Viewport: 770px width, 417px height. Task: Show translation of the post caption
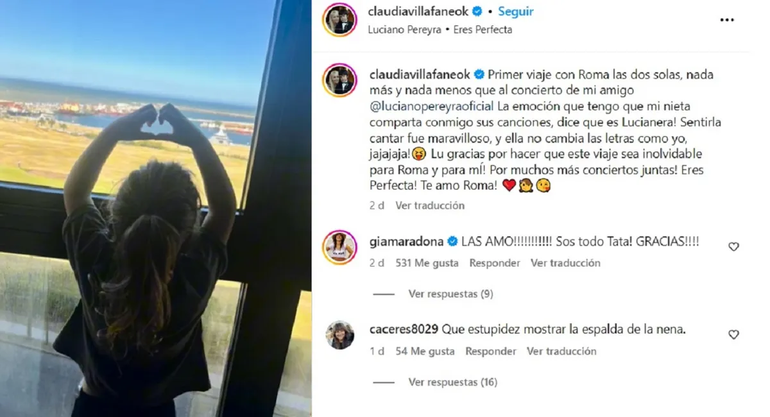coord(430,205)
